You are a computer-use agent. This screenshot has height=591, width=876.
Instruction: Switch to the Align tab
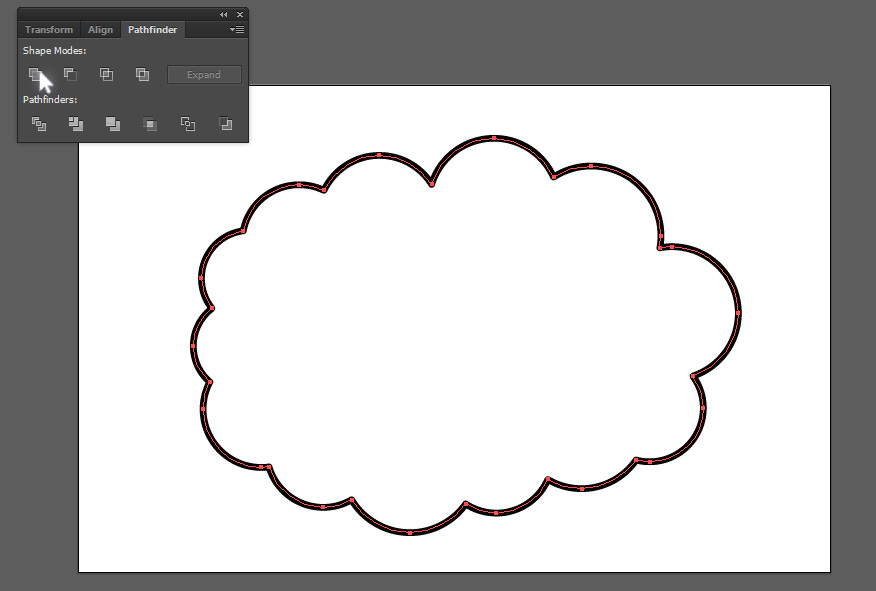click(x=101, y=30)
